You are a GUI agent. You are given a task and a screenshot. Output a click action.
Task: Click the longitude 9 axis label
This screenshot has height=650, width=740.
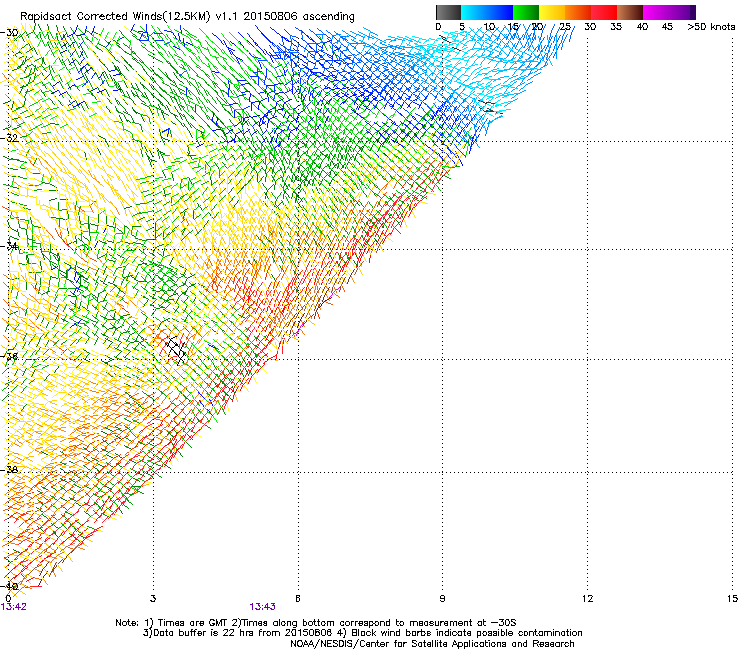(x=442, y=599)
